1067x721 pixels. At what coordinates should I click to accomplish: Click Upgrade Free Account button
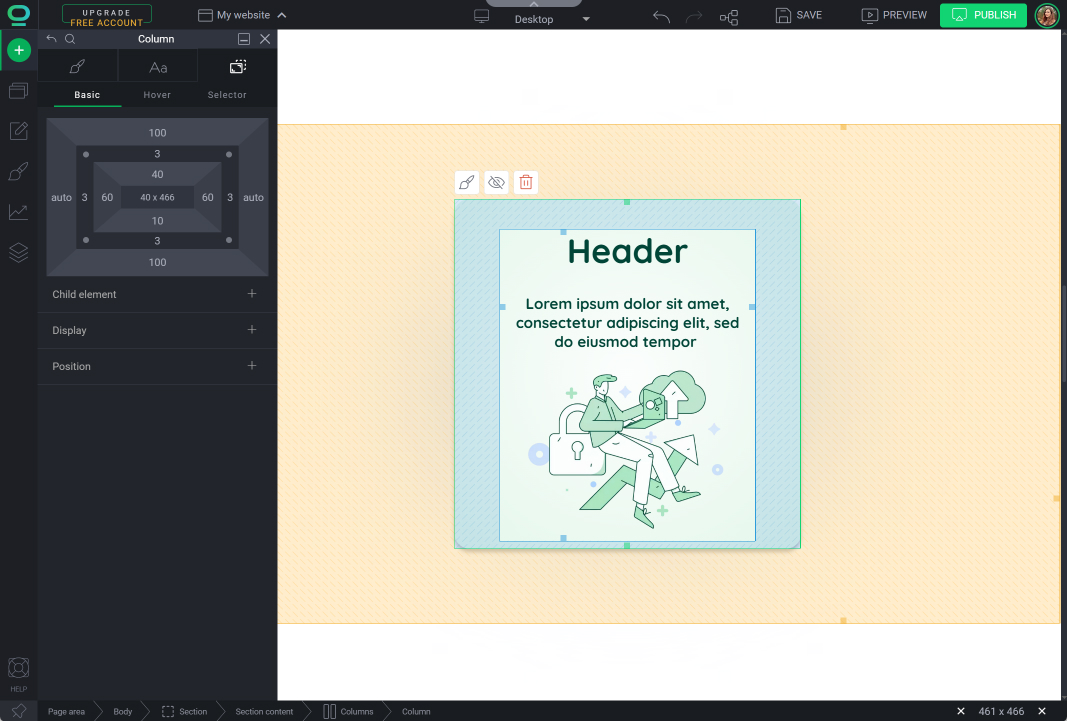click(x=107, y=15)
